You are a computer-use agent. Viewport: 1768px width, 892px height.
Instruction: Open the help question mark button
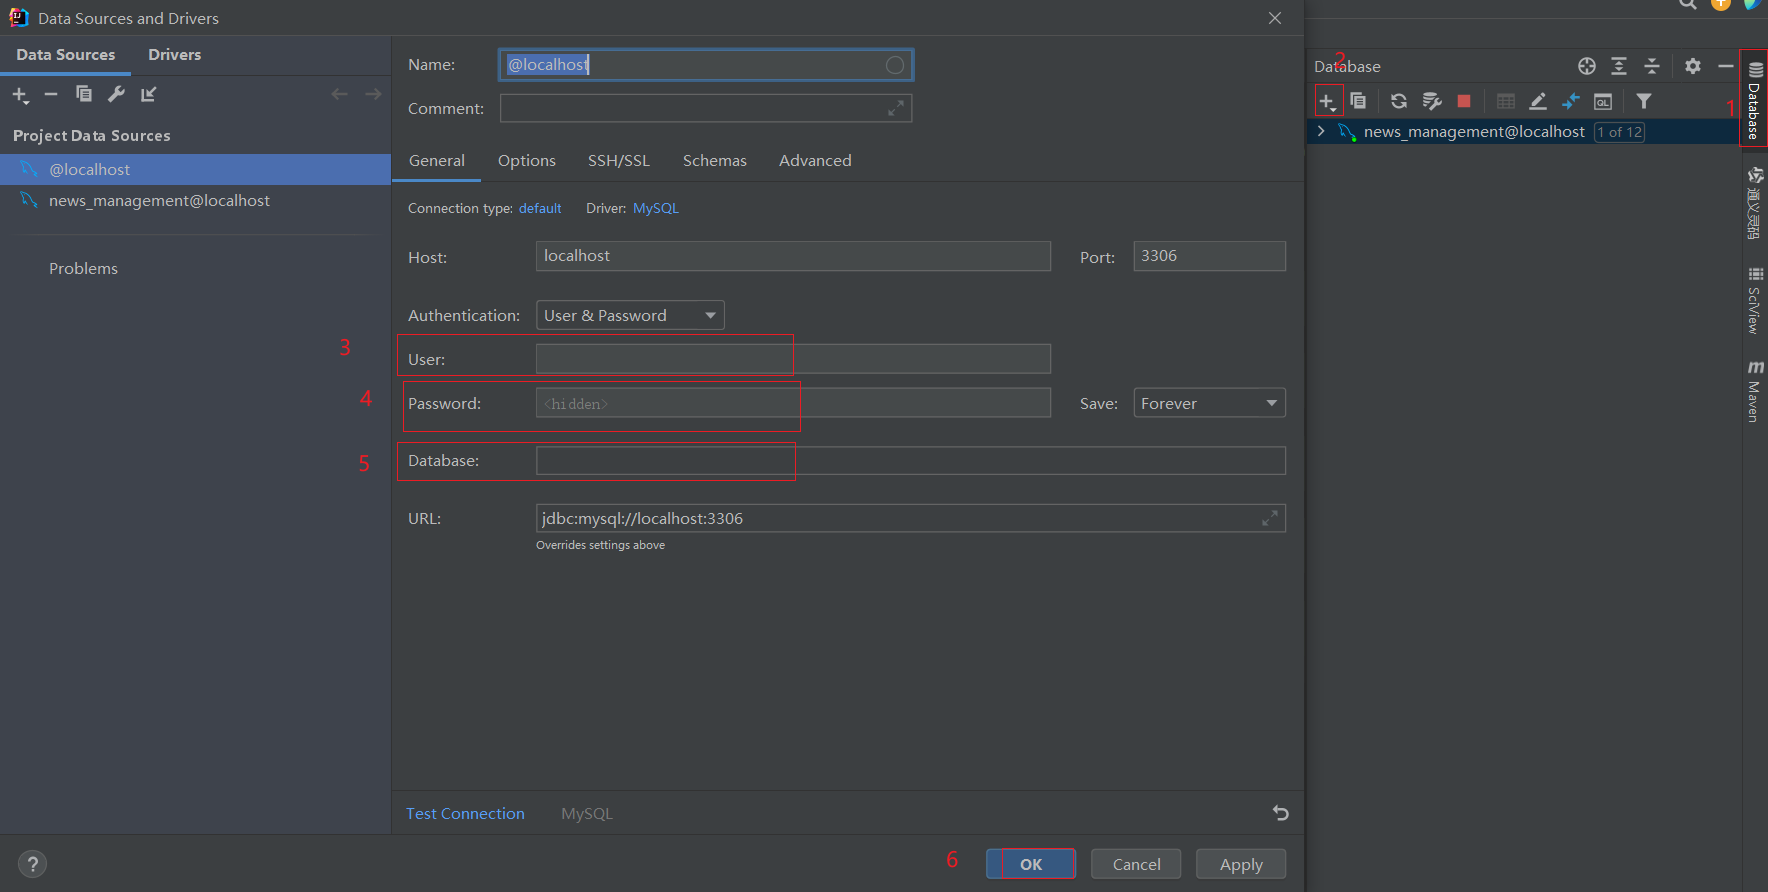point(32,864)
